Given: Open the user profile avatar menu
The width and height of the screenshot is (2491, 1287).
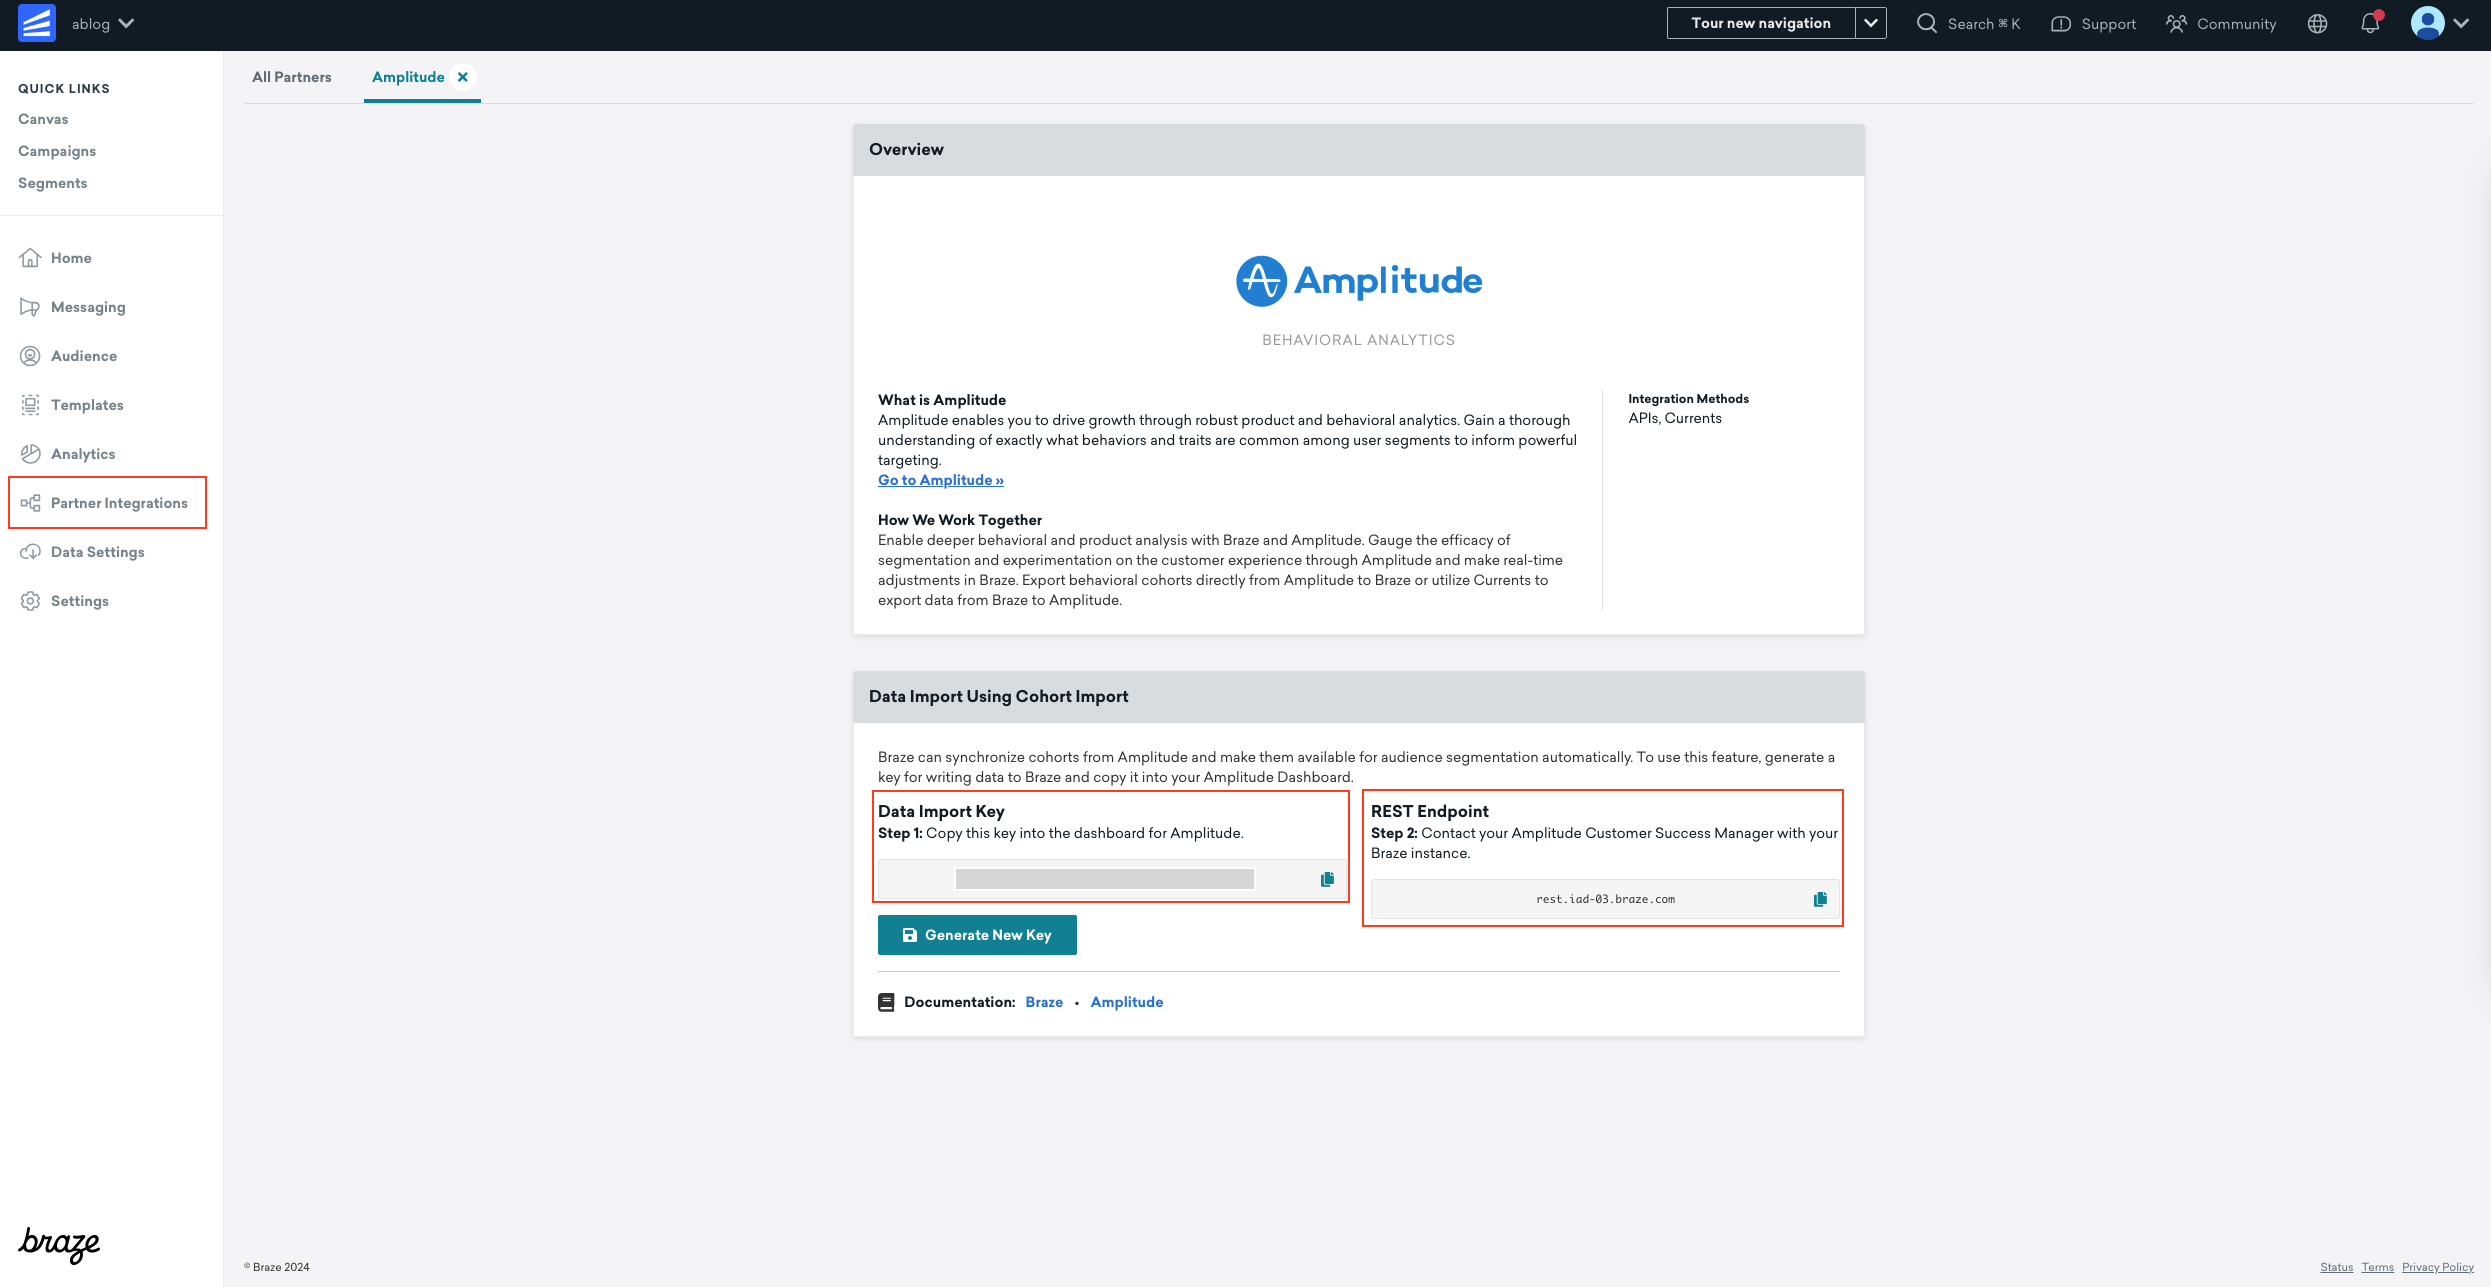Looking at the screenshot, I should coord(2439,23).
